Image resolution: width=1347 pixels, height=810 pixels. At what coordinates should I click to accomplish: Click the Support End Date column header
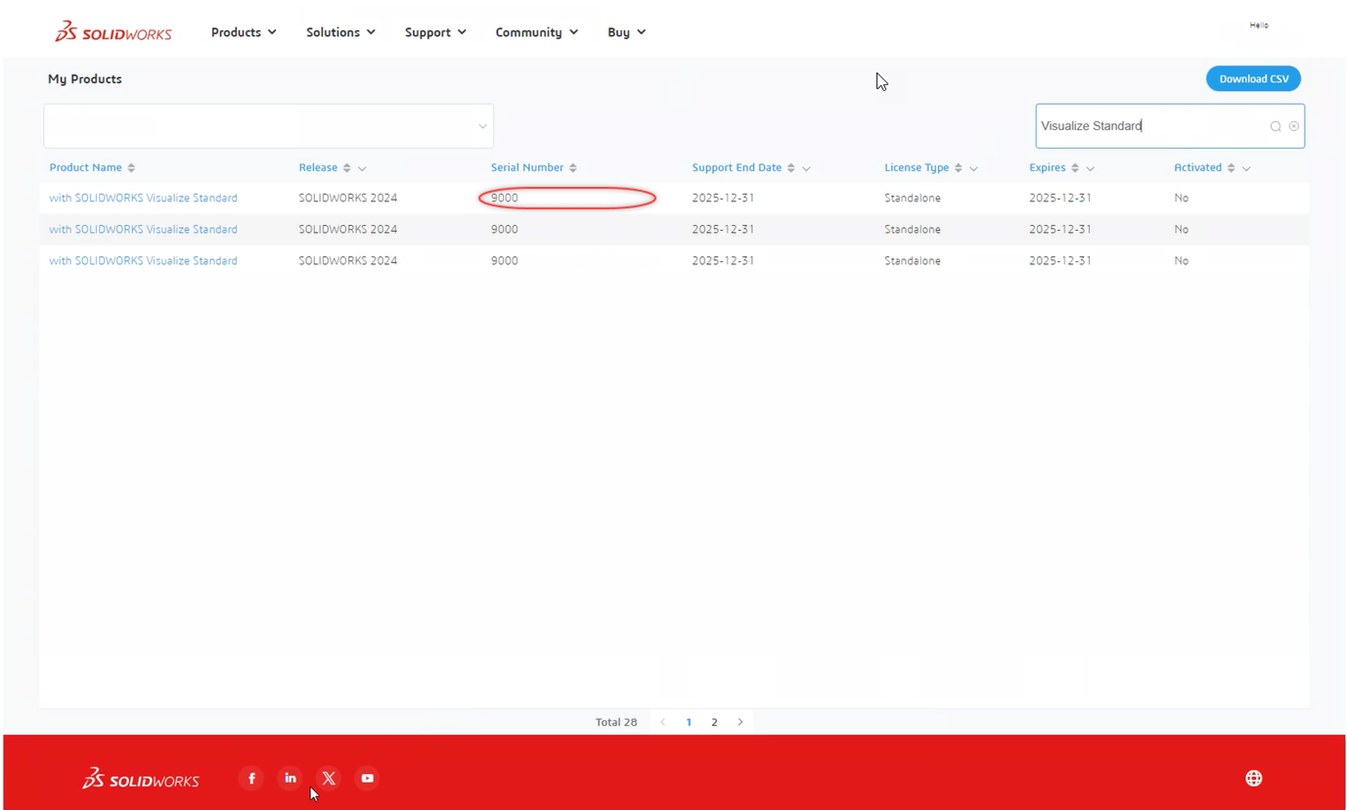(737, 168)
